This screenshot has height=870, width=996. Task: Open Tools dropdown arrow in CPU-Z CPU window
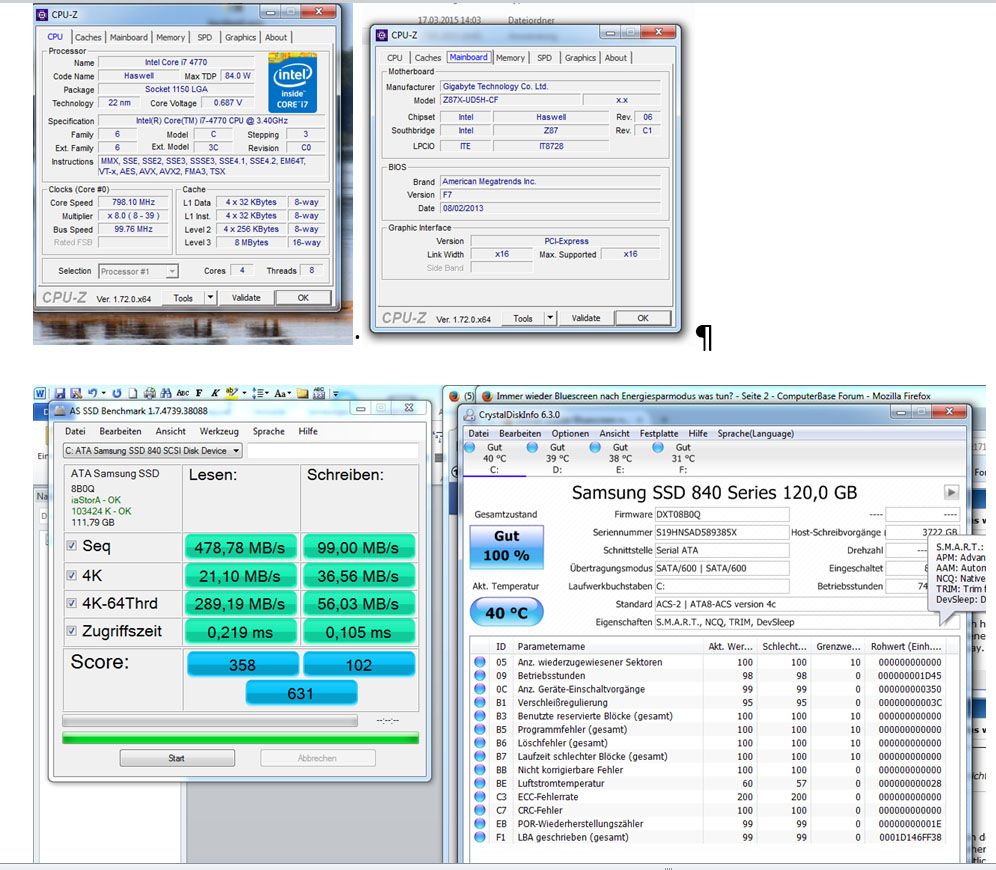click(x=210, y=297)
